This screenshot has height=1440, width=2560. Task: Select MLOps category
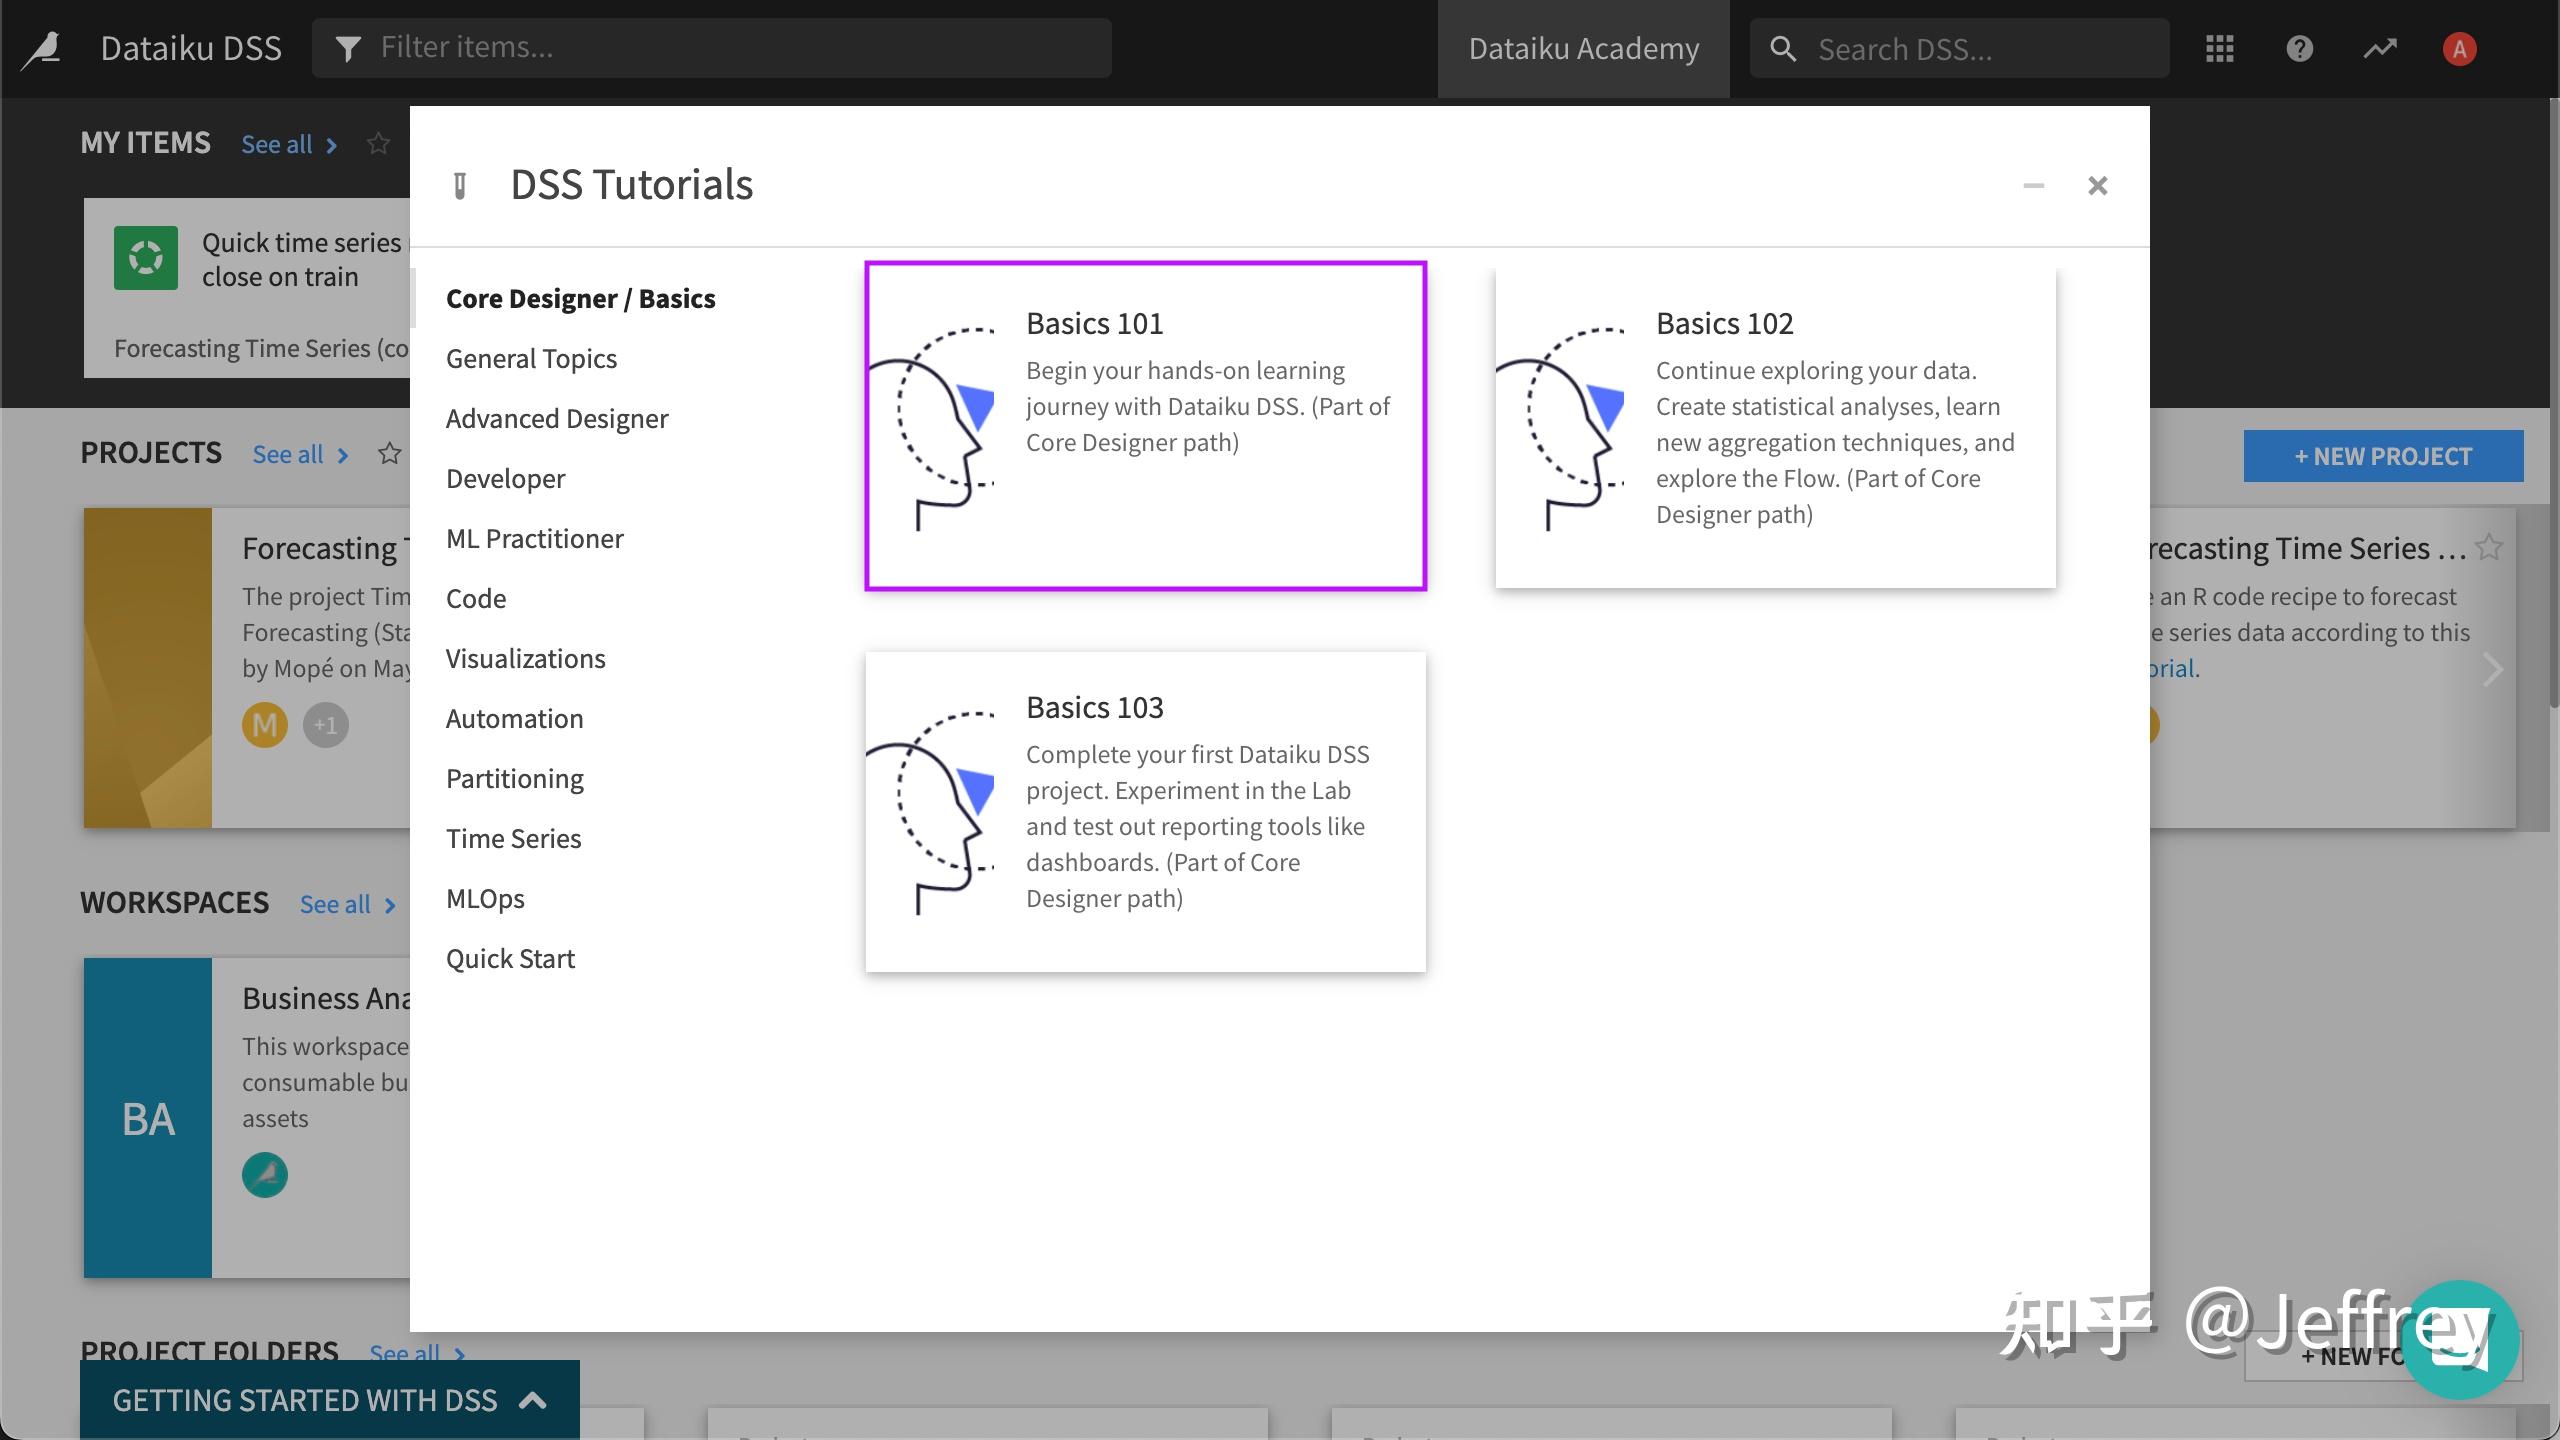tap(485, 899)
